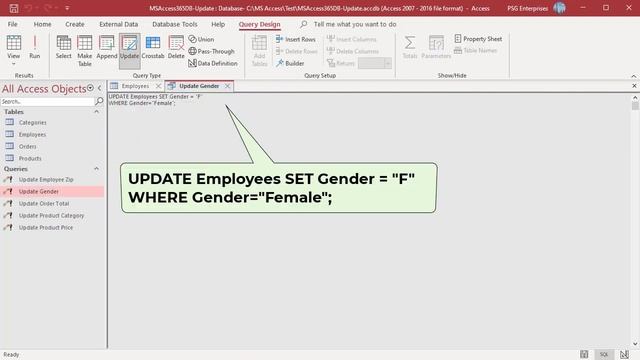Open the Help ribbon tab
Viewport: 640px width, 360px height.
pyautogui.click(x=218, y=24)
